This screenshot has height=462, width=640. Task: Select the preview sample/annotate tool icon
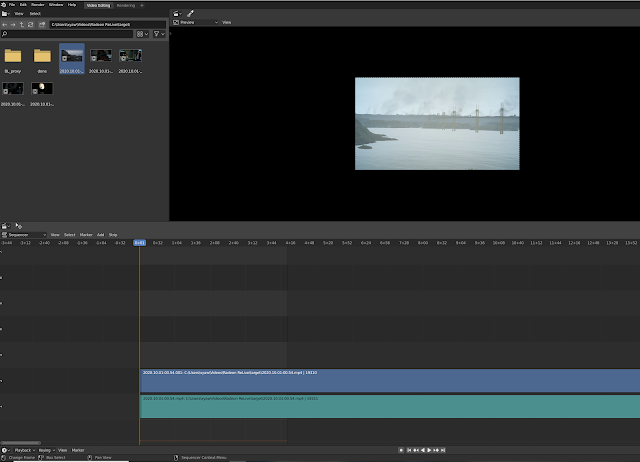click(x=190, y=13)
